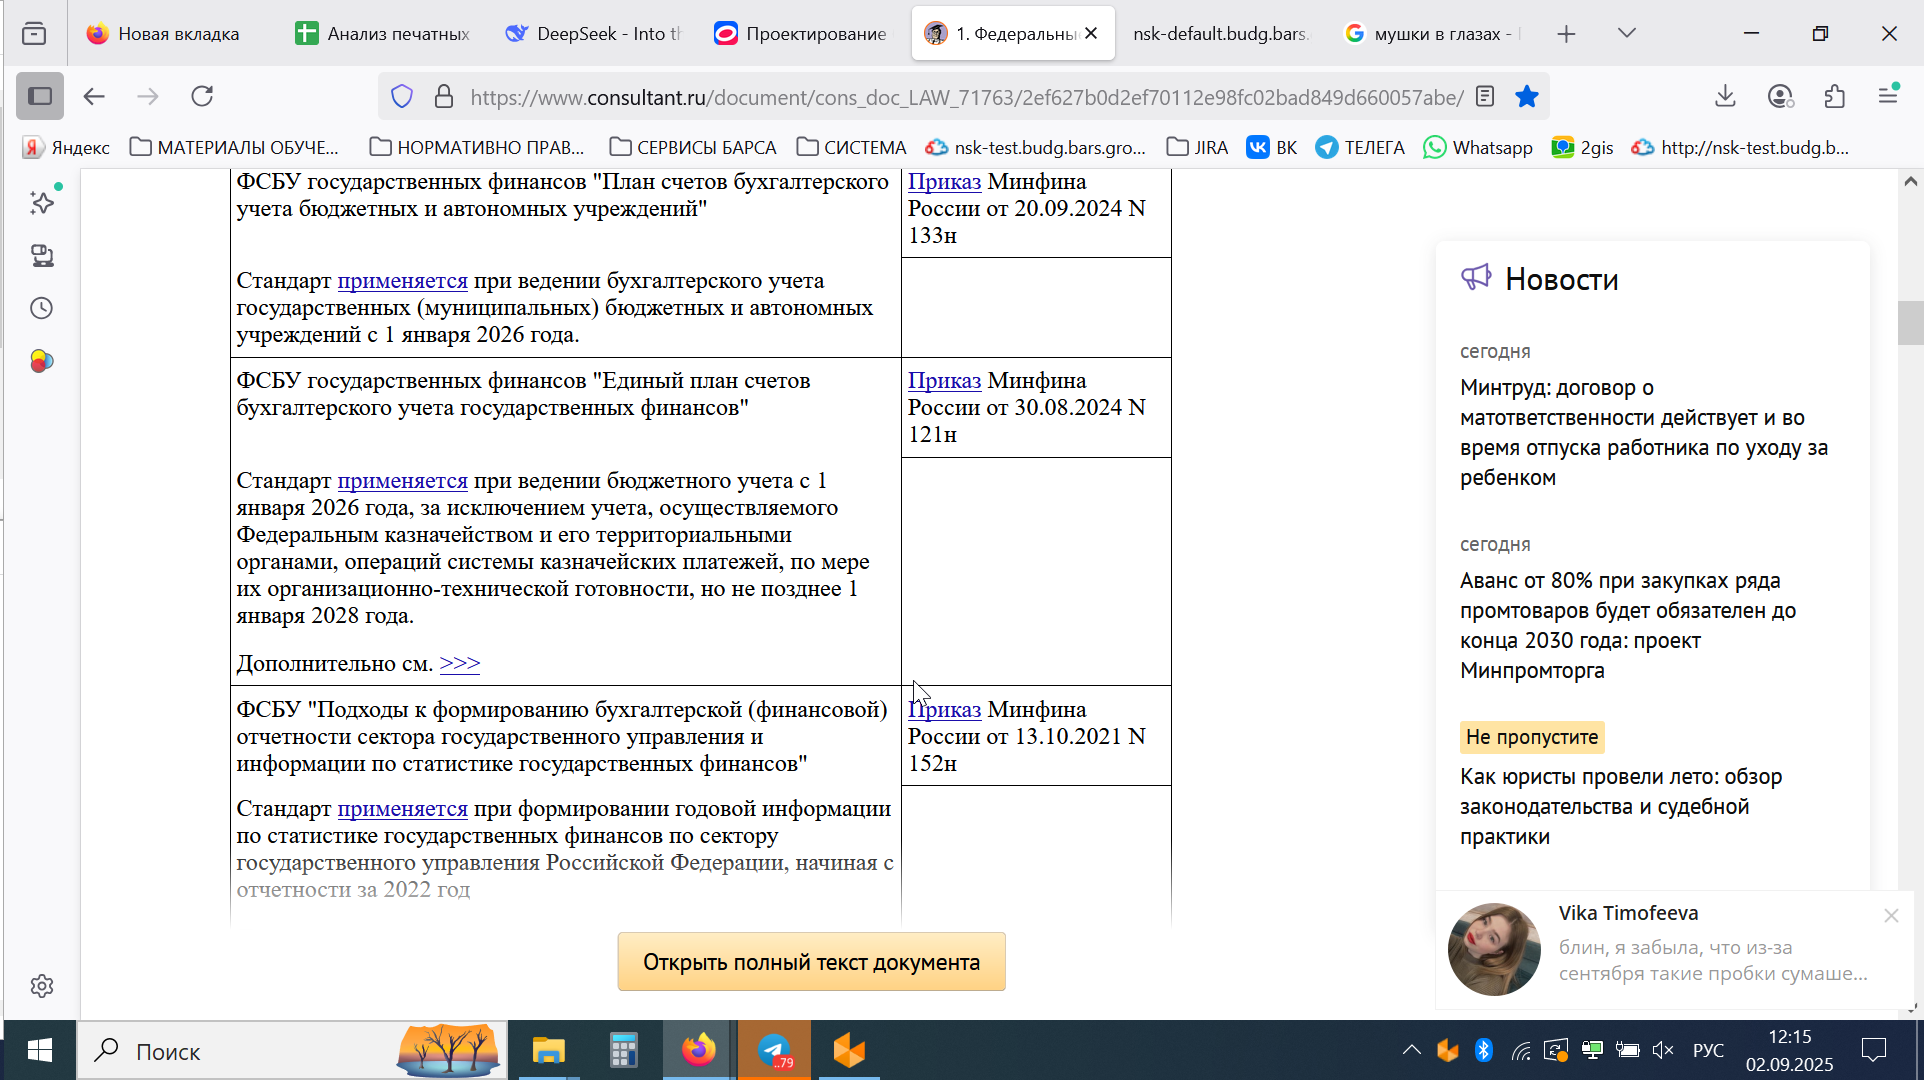This screenshot has height=1080, width=1924.
Task: Open Telegram from the taskbar
Action: tap(774, 1050)
